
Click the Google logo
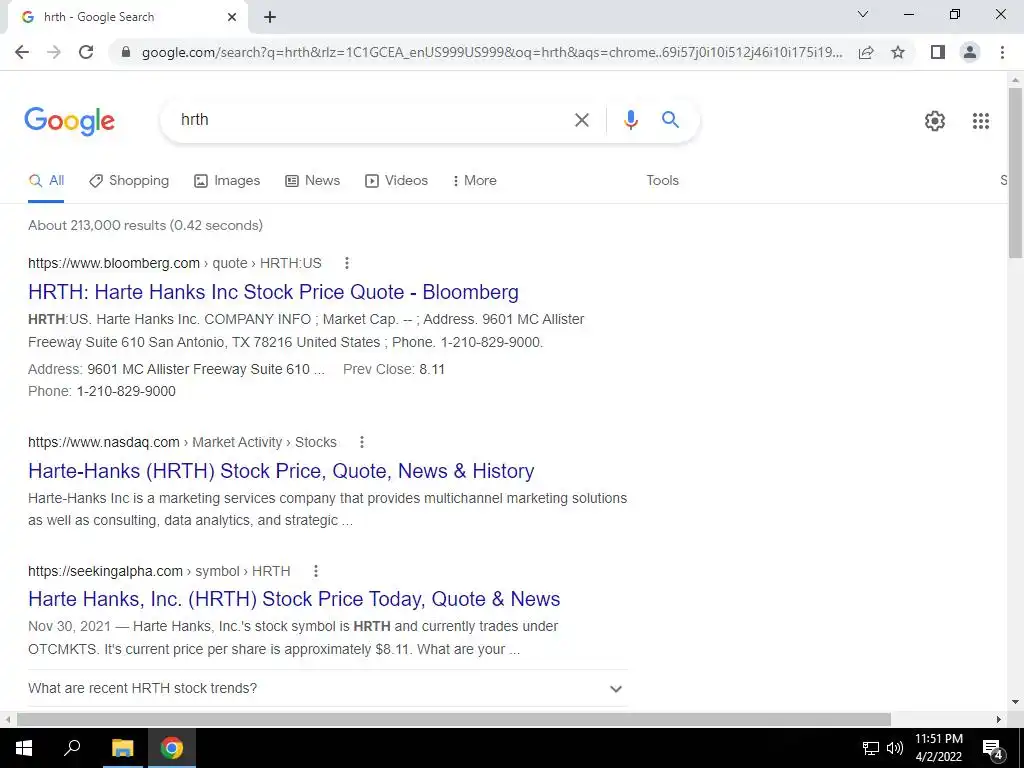pyautogui.click(x=69, y=121)
